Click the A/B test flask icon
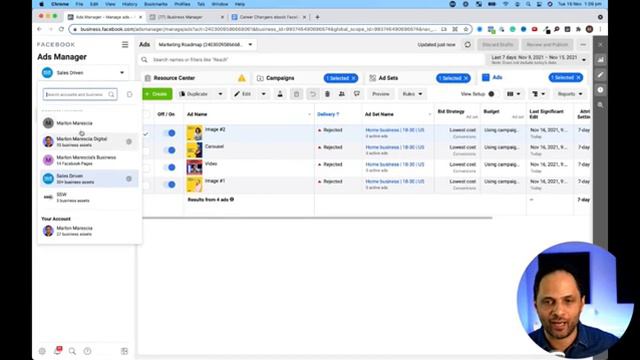Viewport: 640px width, 360px height. (x=280, y=94)
